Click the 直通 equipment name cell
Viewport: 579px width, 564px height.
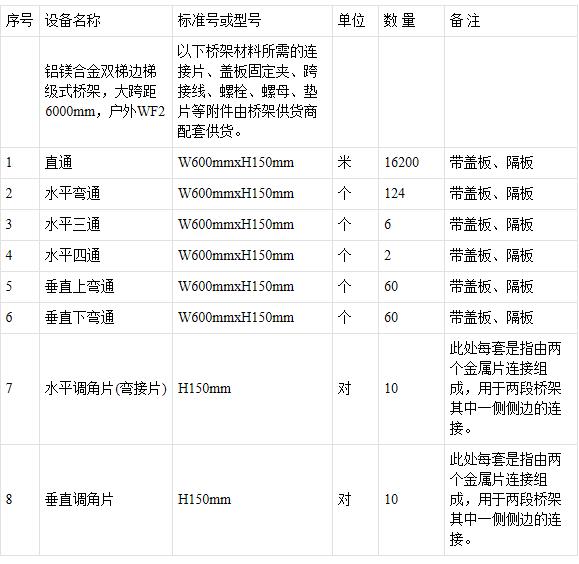tap(106, 163)
